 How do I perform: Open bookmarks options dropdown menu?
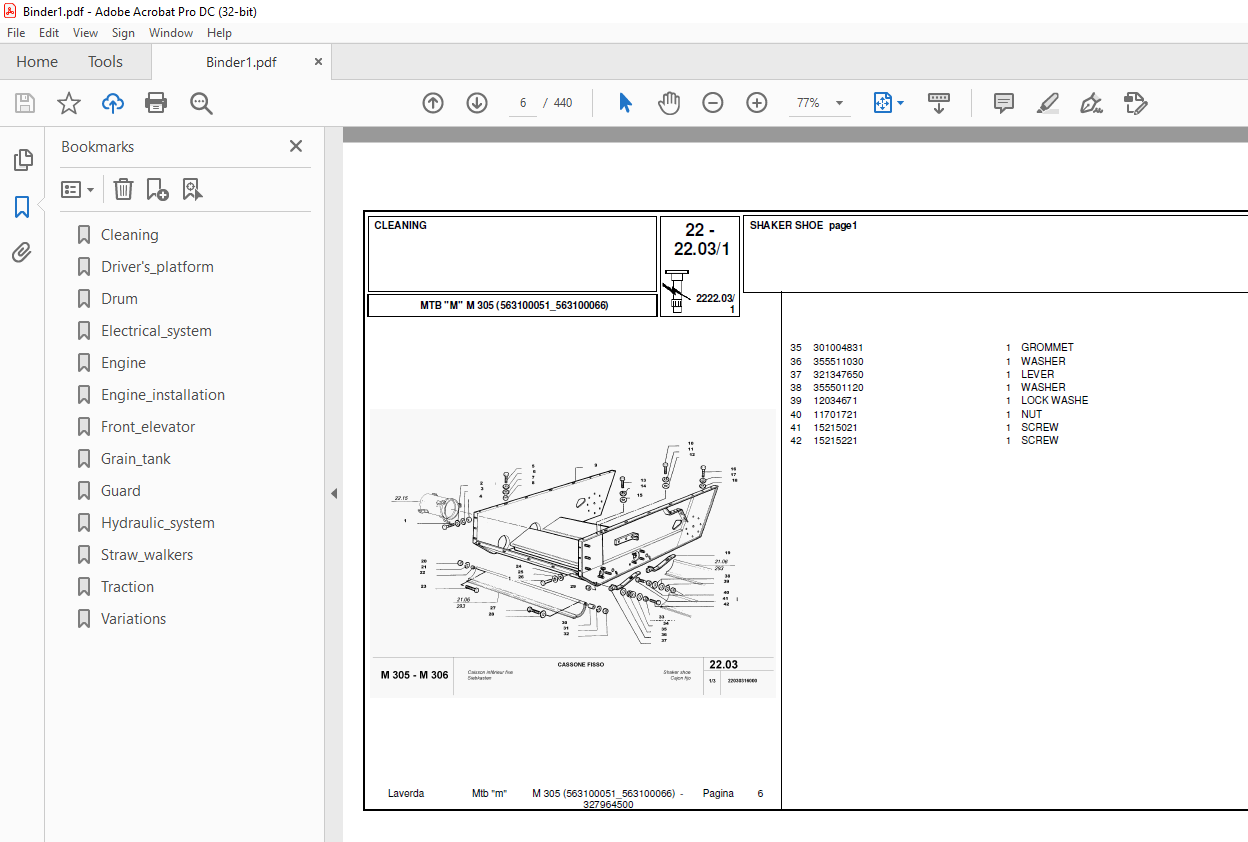78,189
